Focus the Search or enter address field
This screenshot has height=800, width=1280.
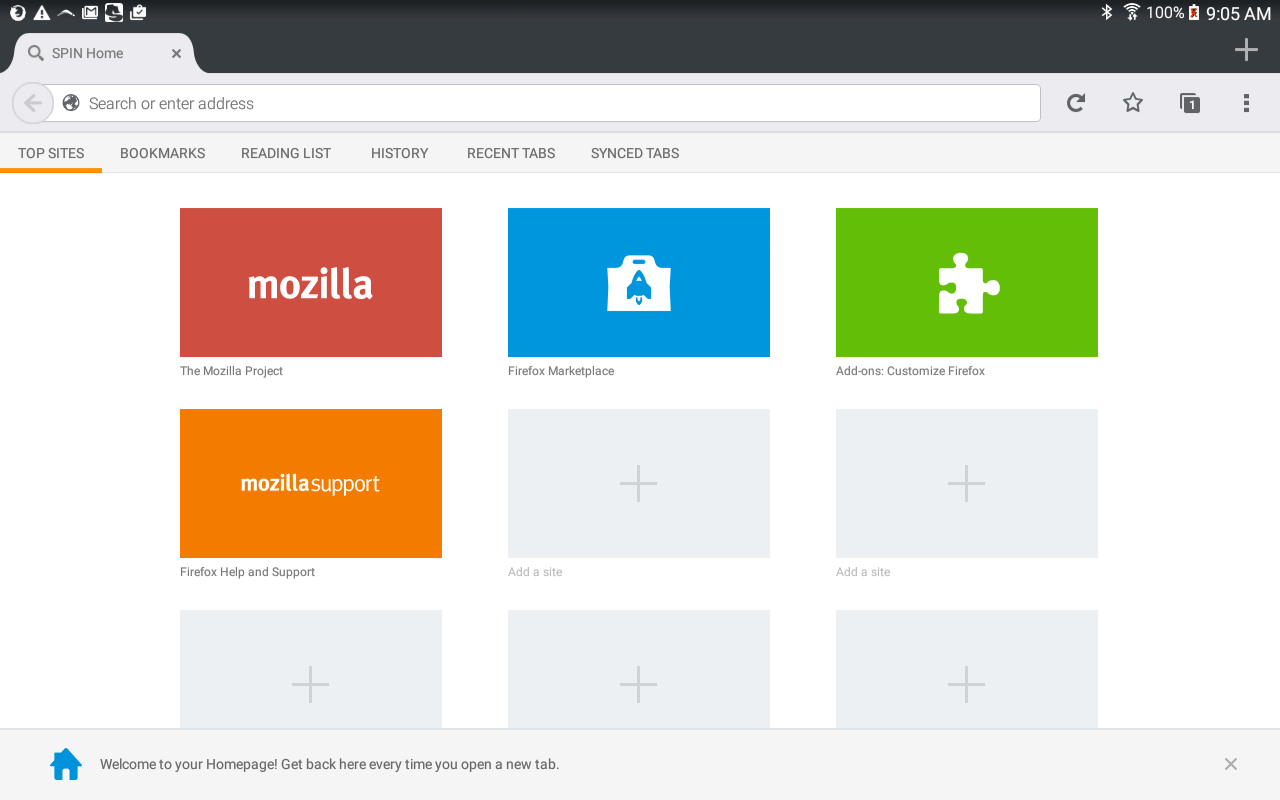(546, 103)
